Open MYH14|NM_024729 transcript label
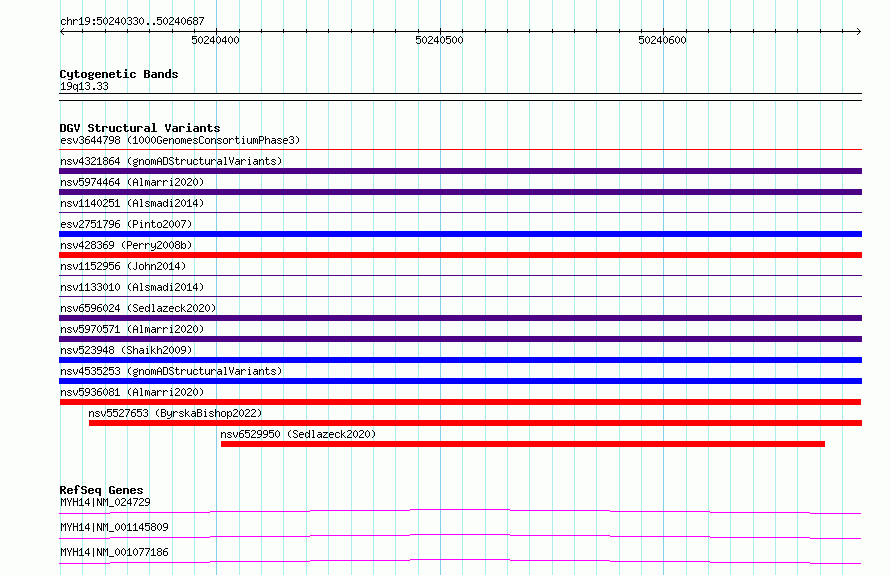 [105, 502]
